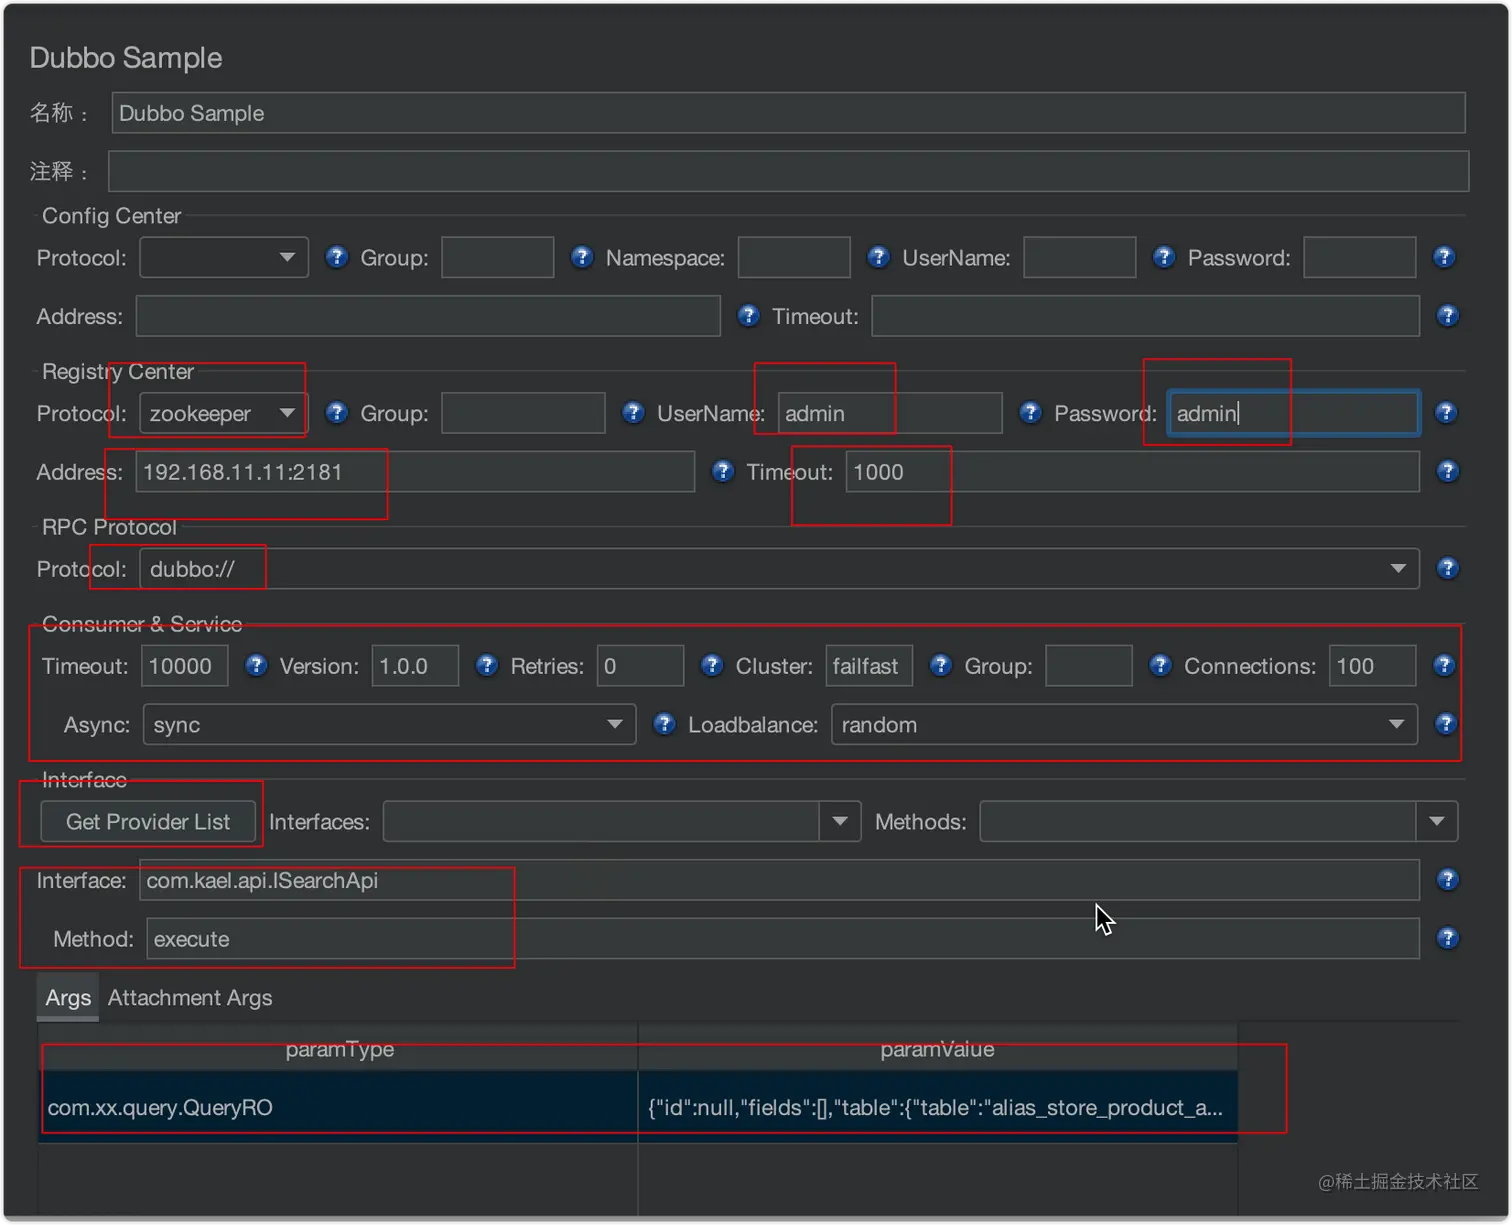Open Loadbalance random dropdown
Viewport: 1512px width, 1225px height.
click(x=1124, y=724)
